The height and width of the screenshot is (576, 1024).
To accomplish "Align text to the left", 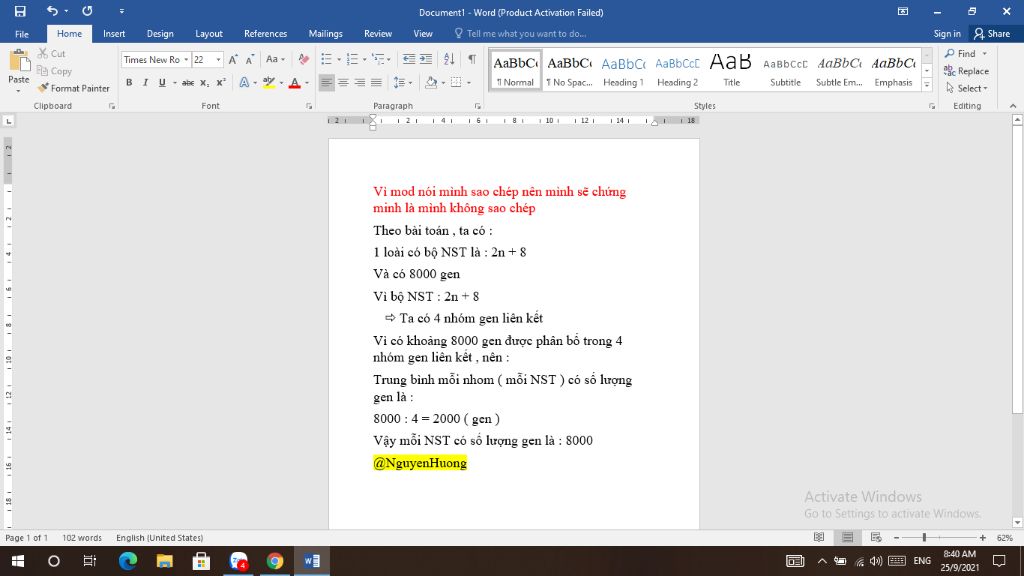I will [x=327, y=82].
